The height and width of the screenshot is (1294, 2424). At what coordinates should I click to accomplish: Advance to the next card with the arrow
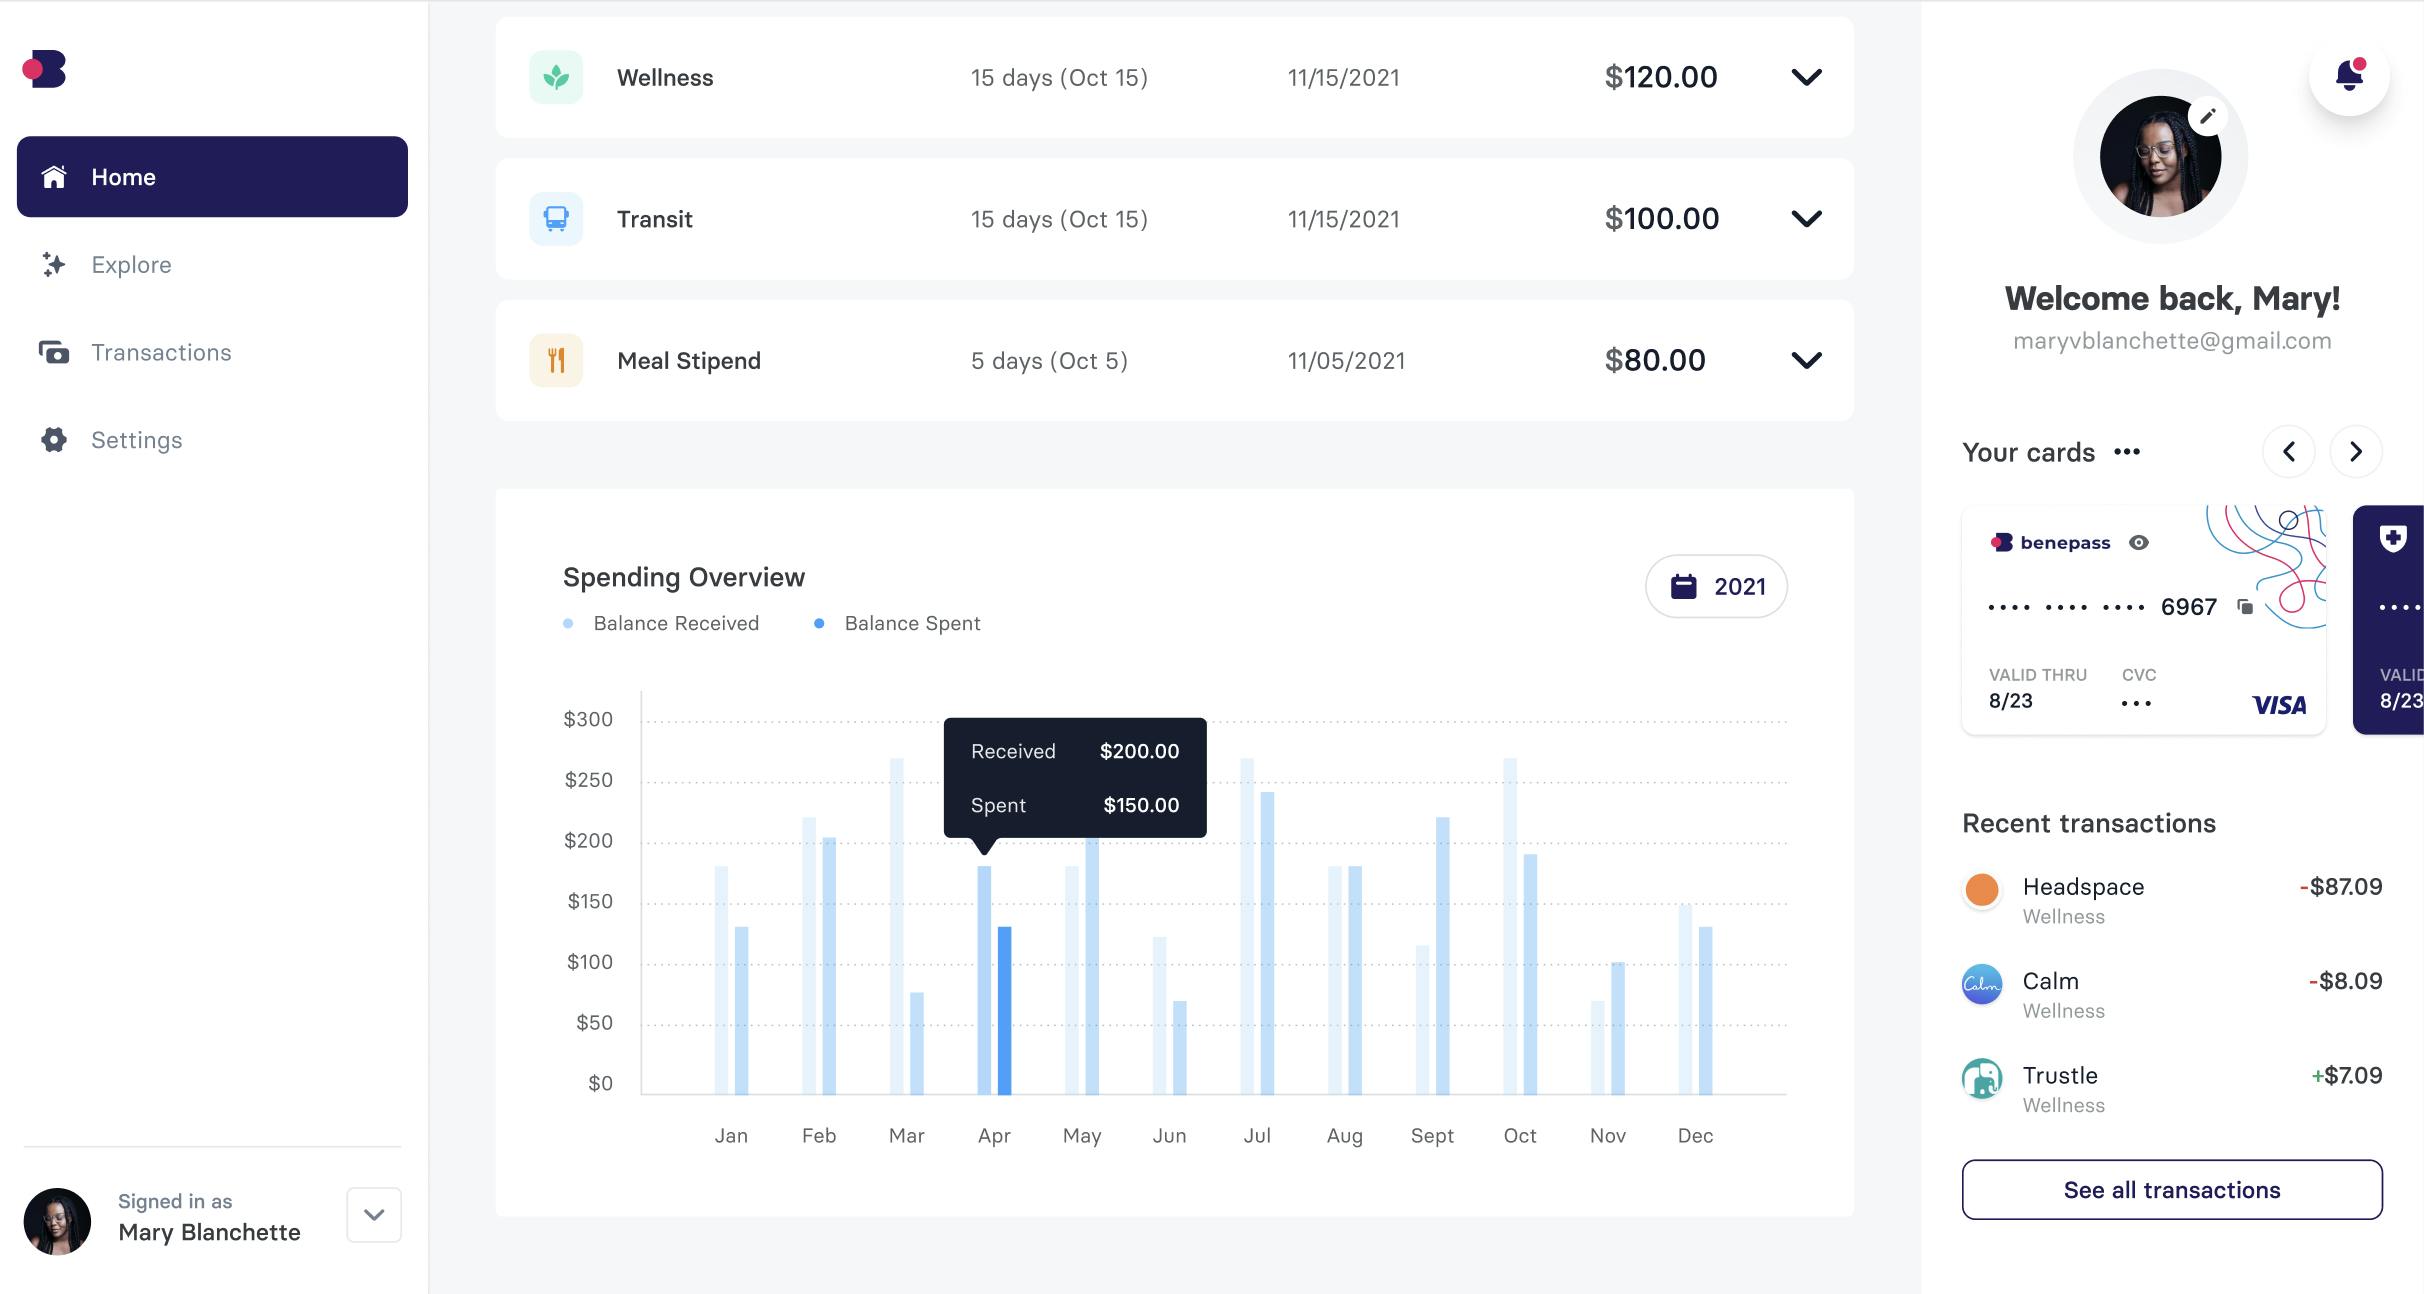coord(2356,452)
